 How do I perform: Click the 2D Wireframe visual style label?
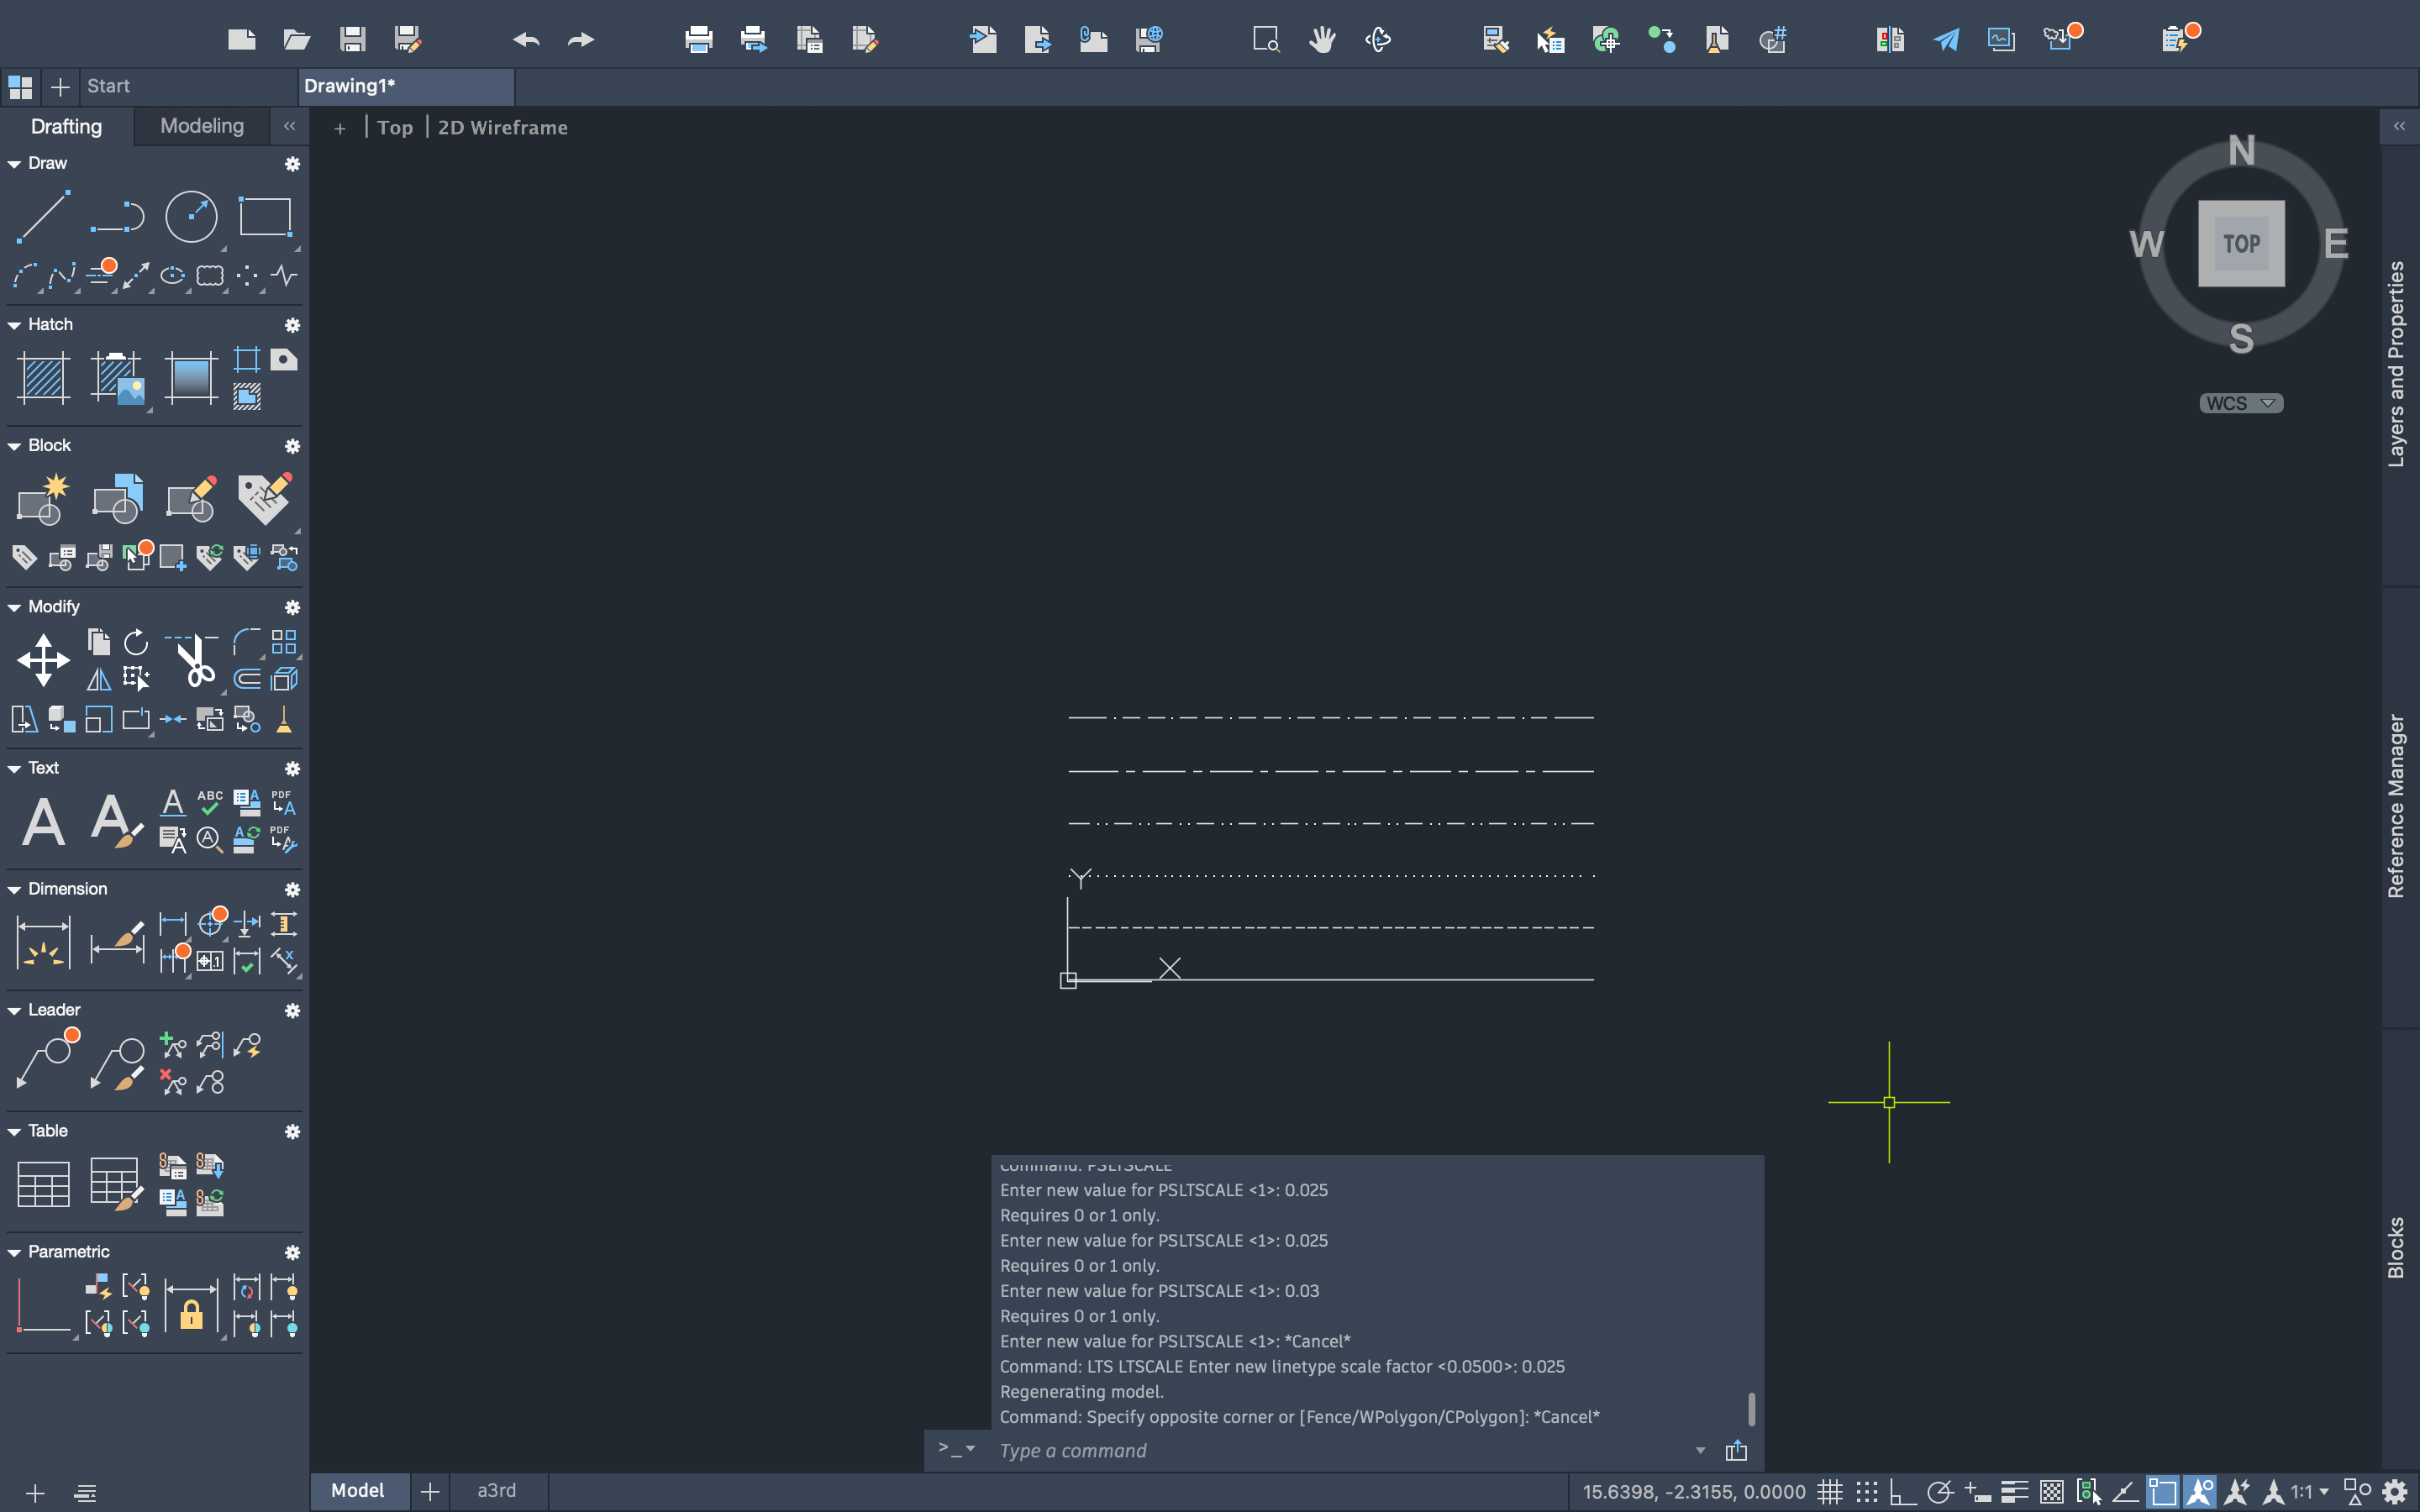pos(502,128)
